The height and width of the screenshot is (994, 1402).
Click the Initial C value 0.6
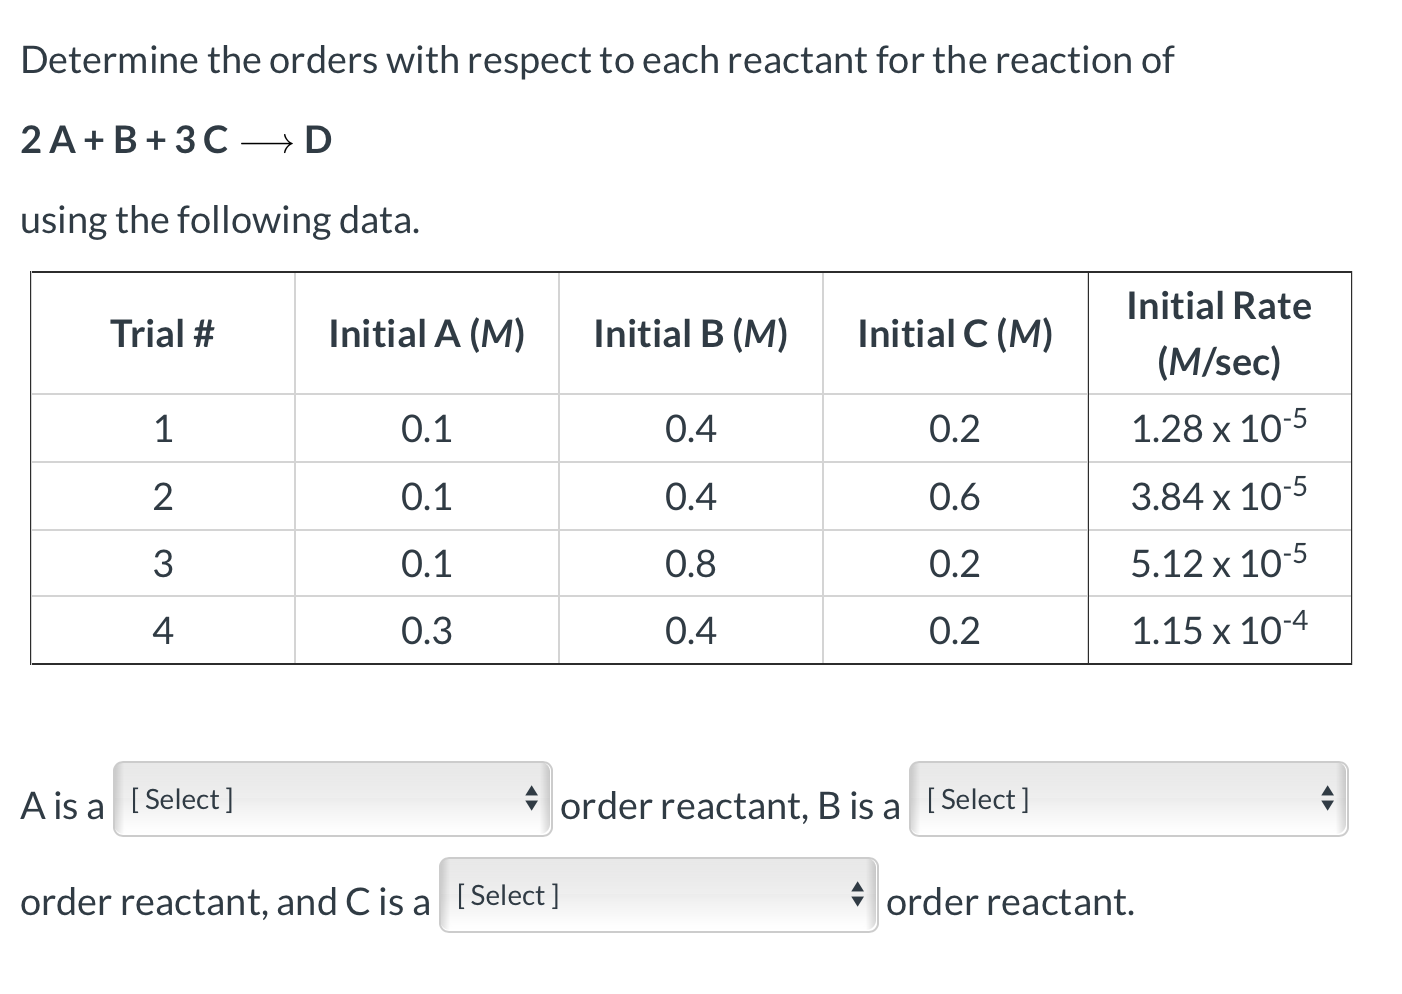(x=955, y=495)
